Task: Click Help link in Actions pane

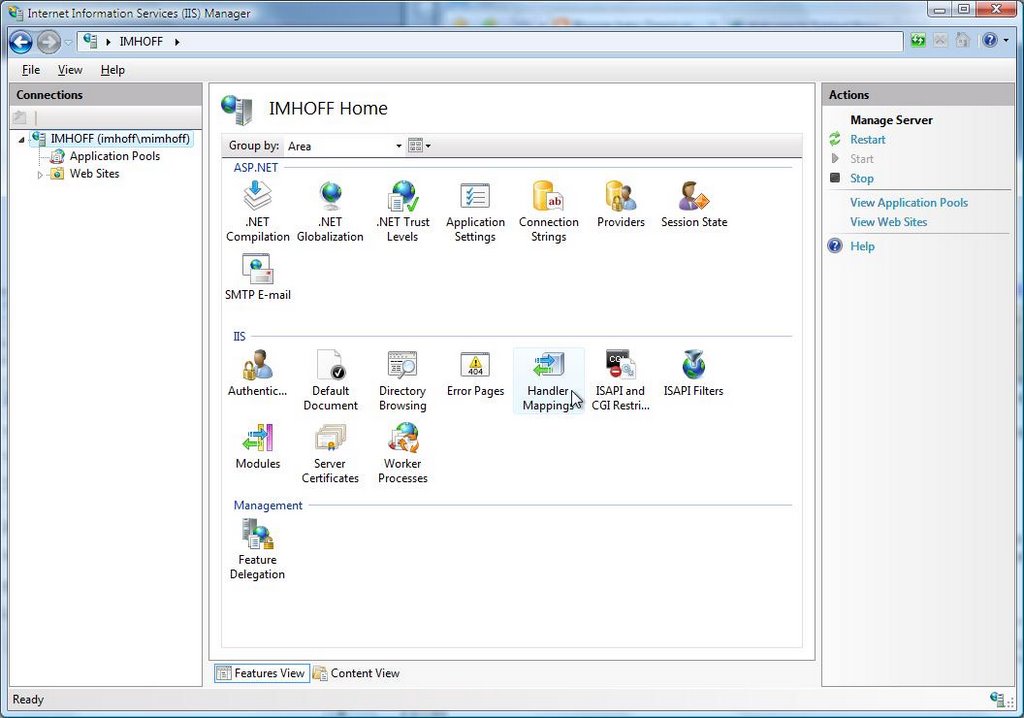Action: 862,246
